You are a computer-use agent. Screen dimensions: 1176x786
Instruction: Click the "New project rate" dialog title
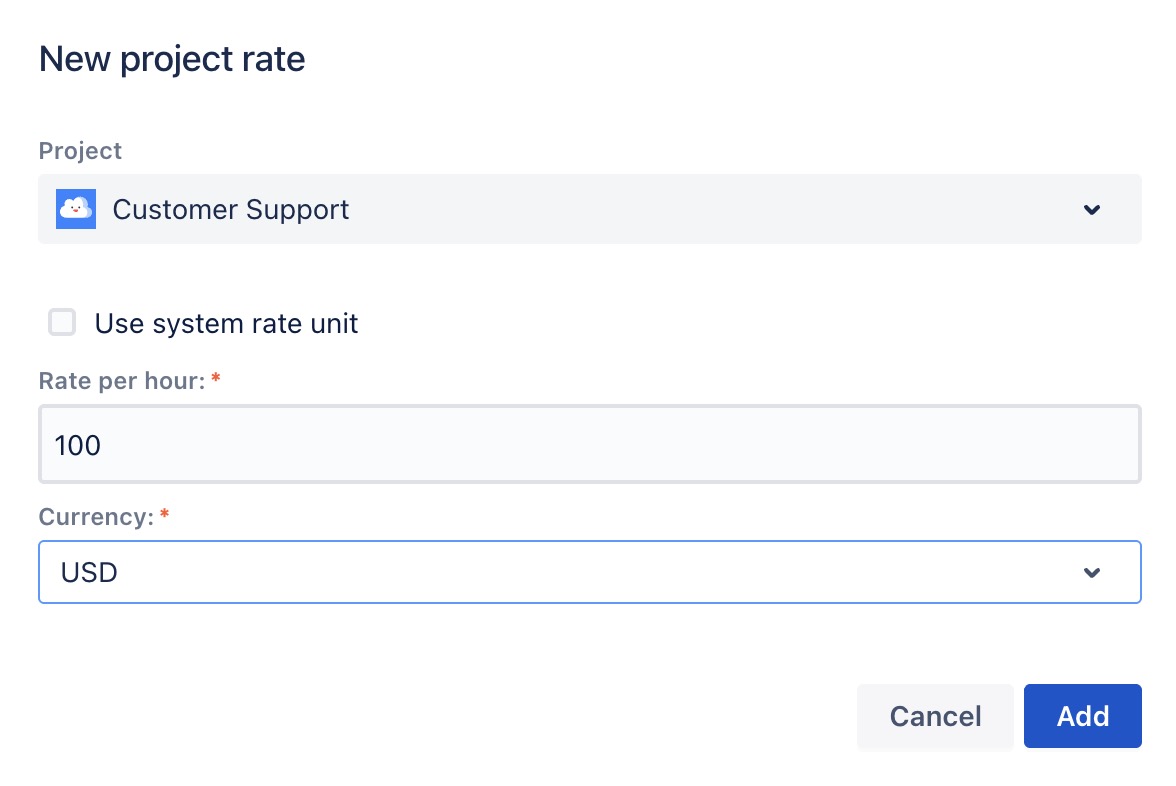[172, 60]
